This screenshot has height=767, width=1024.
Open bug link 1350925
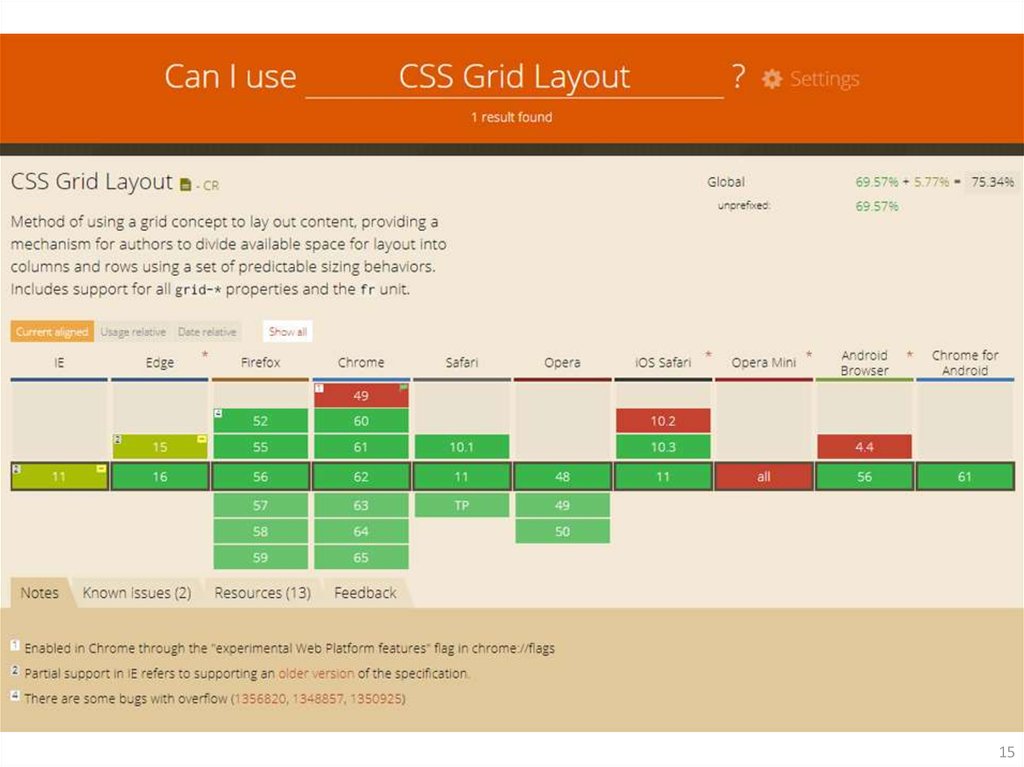376,698
